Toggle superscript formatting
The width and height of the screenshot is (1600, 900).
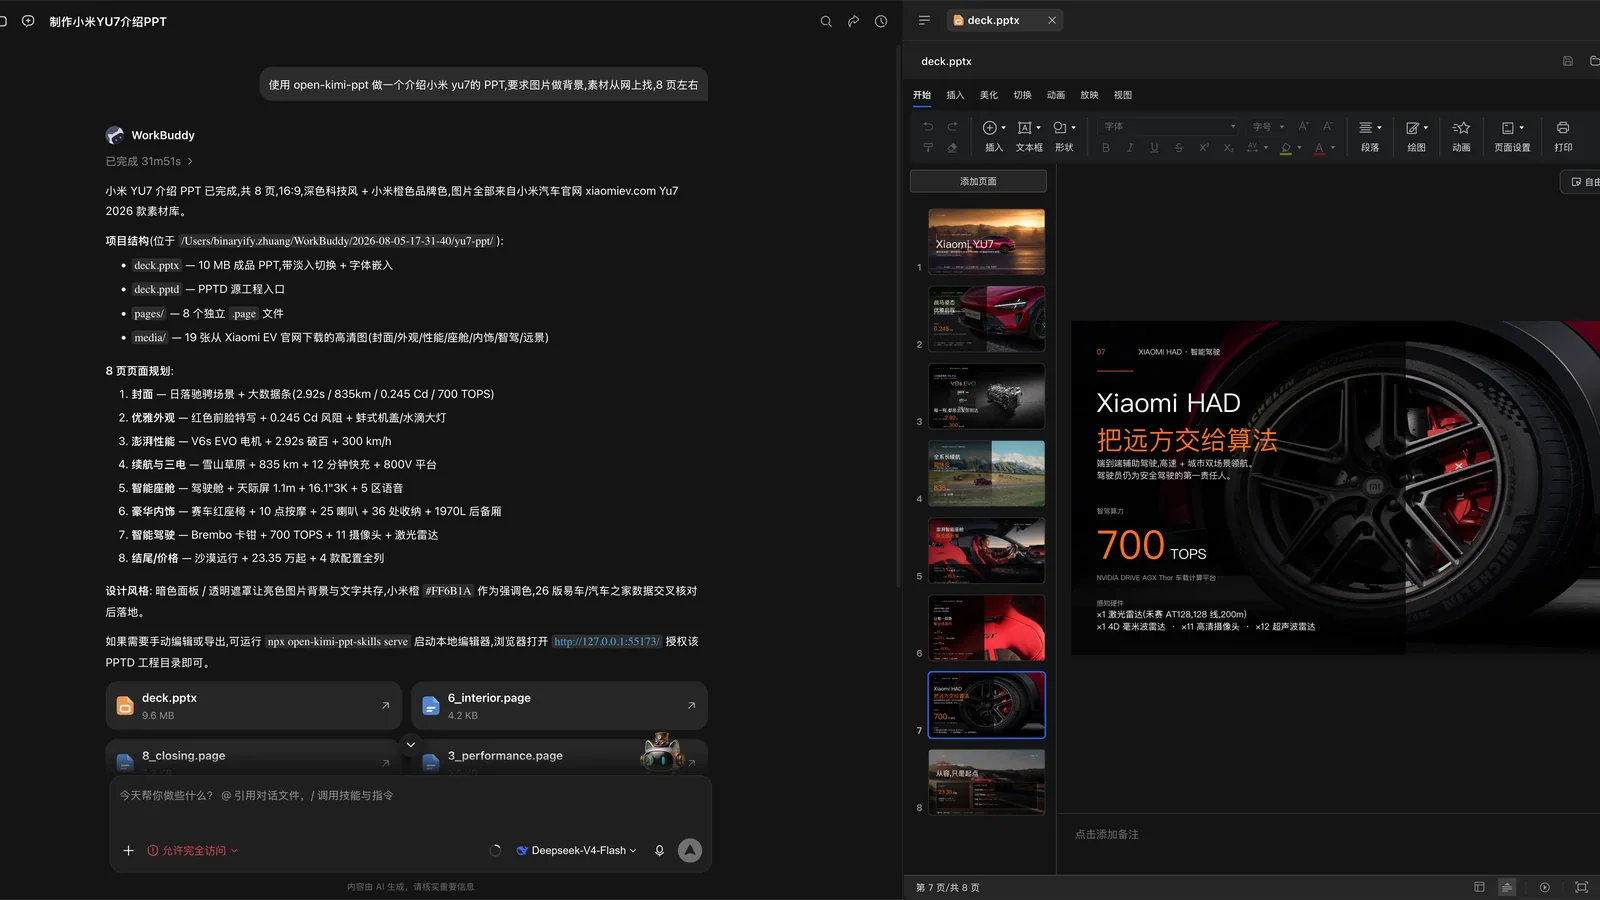tap(1204, 148)
